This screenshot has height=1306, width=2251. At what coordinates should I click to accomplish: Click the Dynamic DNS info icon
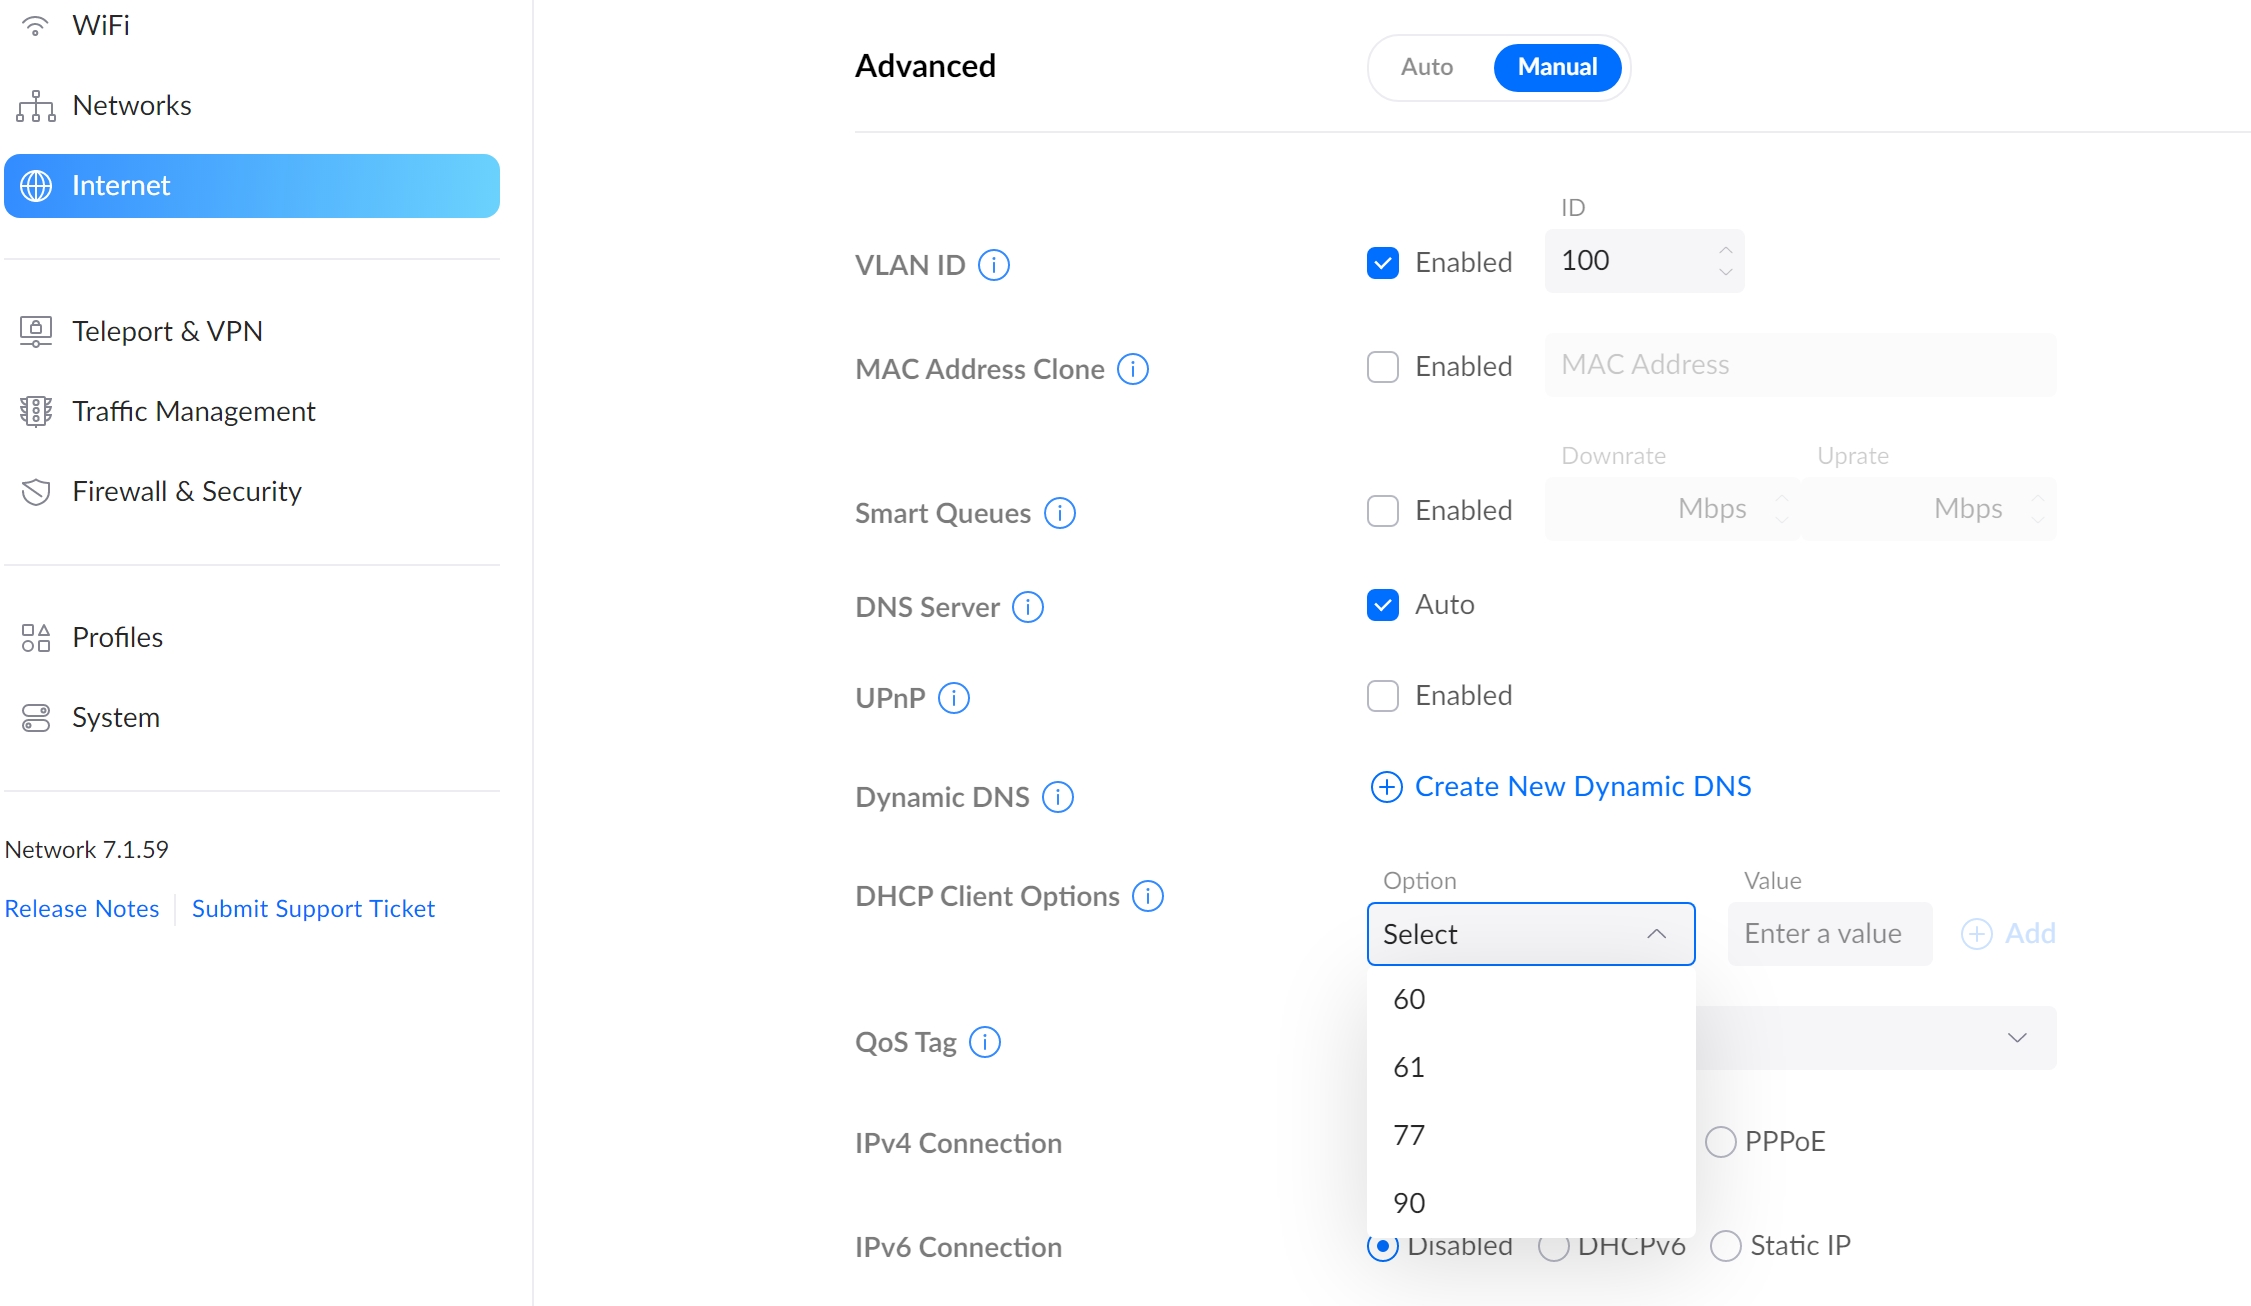tap(1057, 797)
